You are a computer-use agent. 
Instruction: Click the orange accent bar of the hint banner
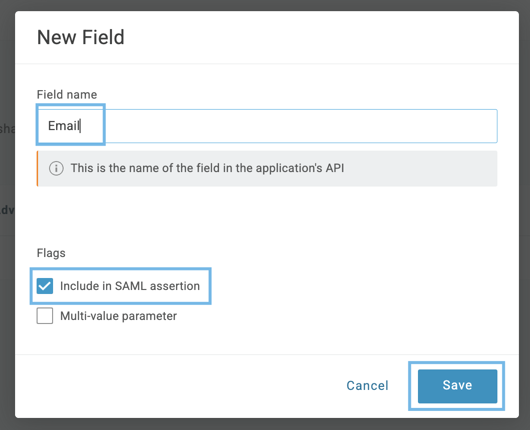(x=37, y=168)
